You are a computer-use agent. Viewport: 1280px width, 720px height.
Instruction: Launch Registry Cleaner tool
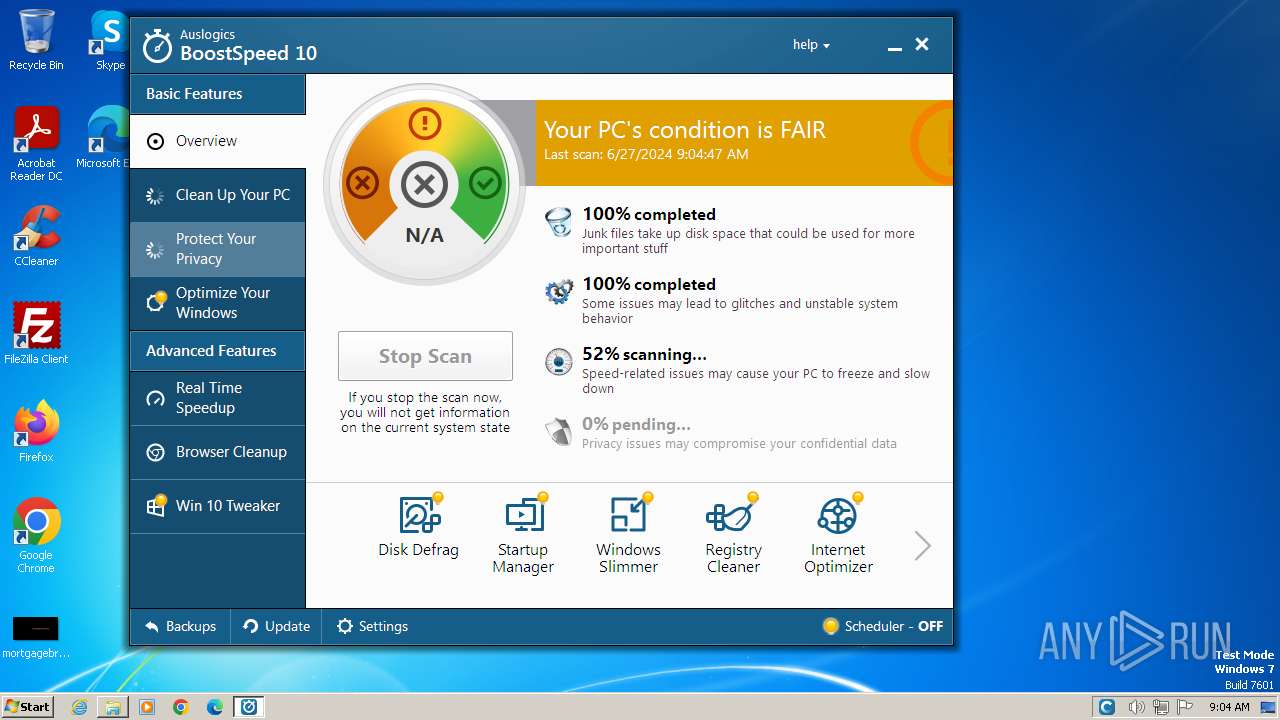tap(733, 535)
